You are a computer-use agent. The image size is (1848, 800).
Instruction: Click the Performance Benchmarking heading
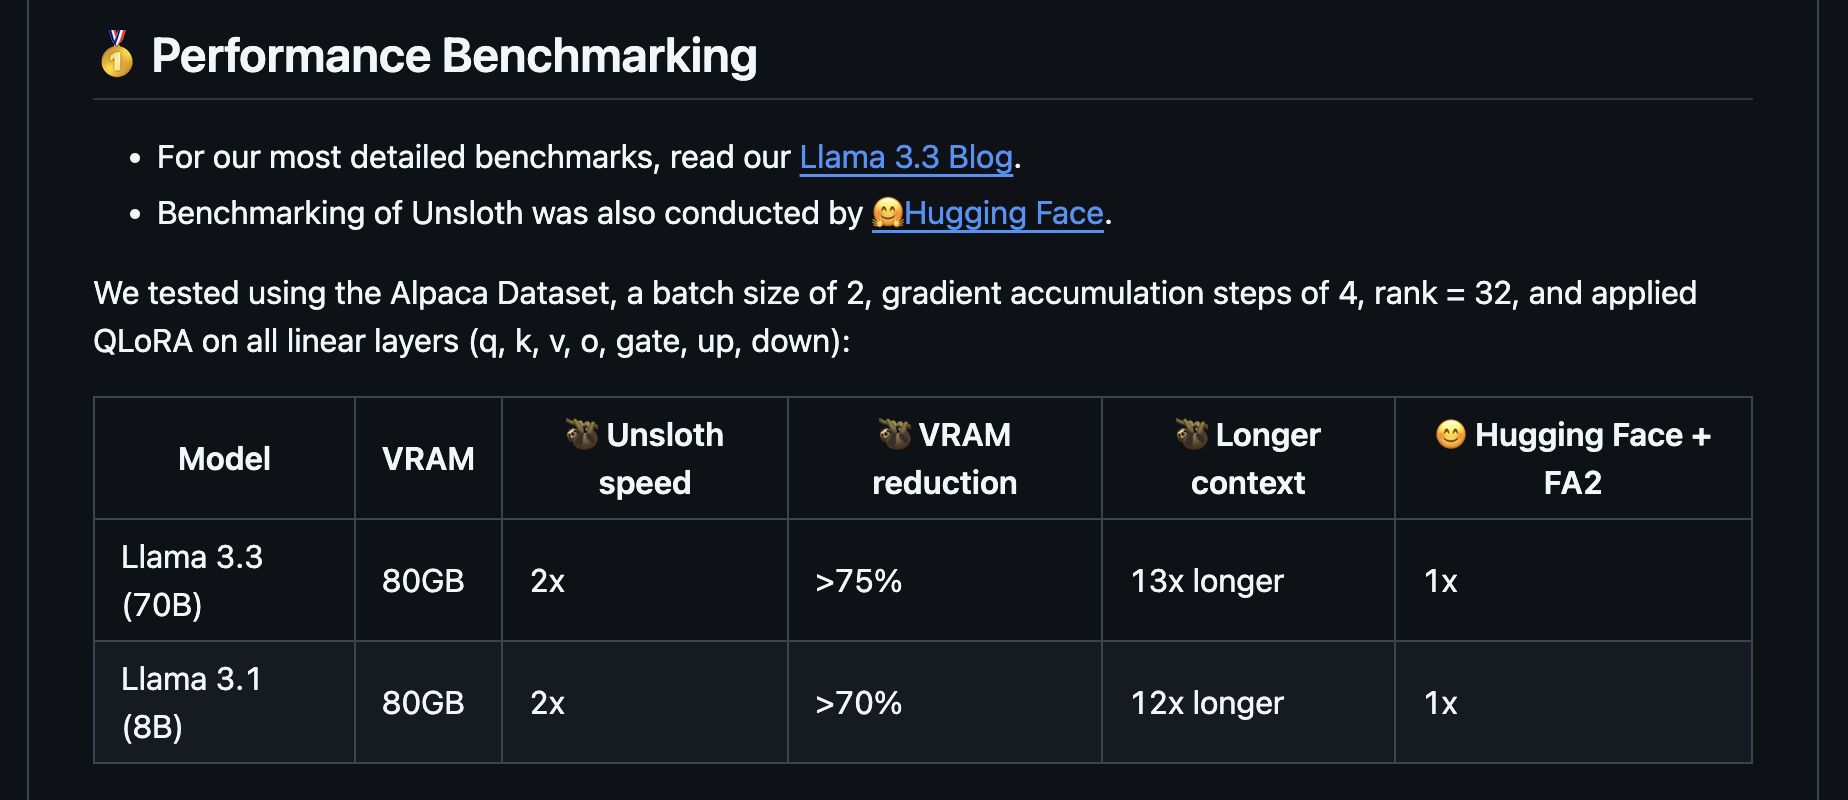click(454, 55)
